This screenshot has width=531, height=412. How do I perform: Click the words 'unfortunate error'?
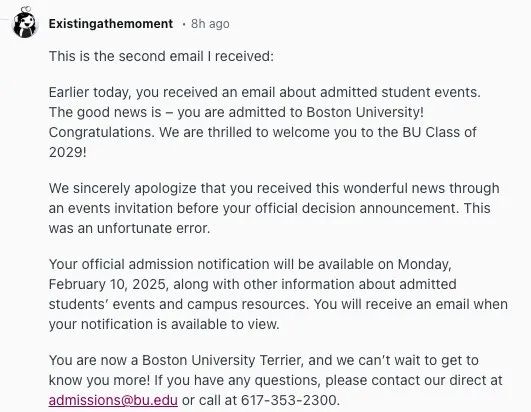point(153,228)
